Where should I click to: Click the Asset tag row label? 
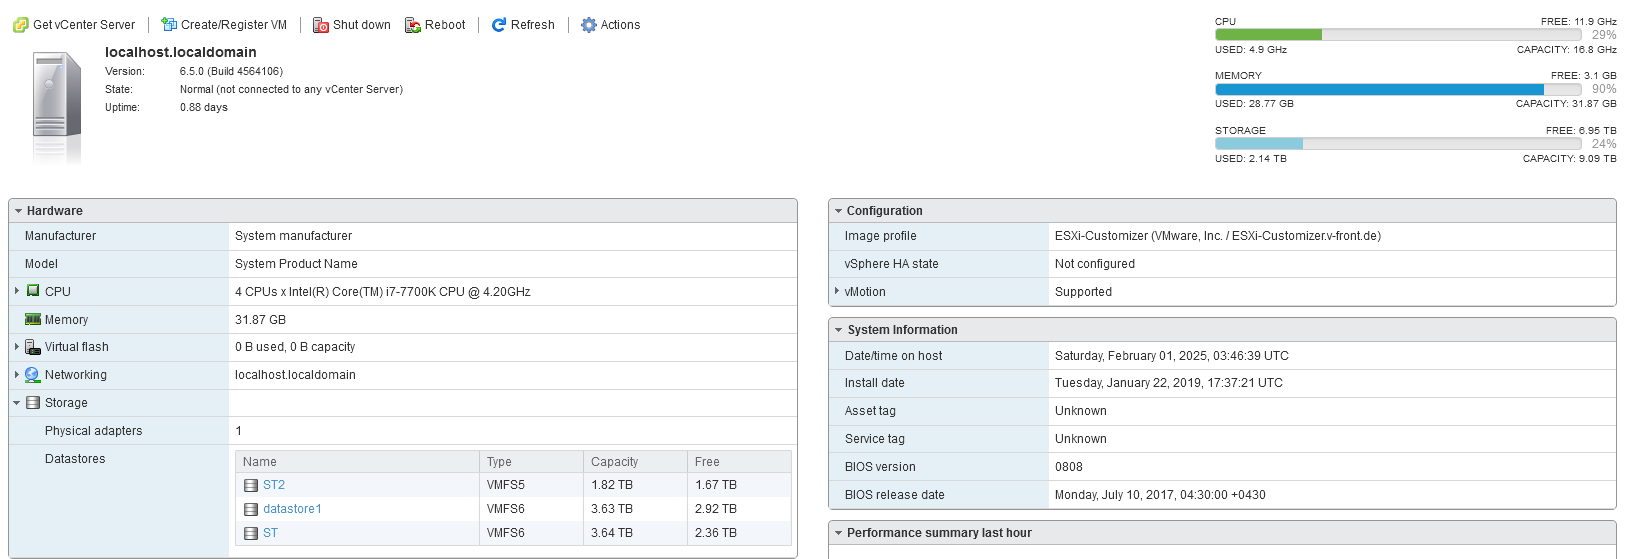(x=870, y=411)
